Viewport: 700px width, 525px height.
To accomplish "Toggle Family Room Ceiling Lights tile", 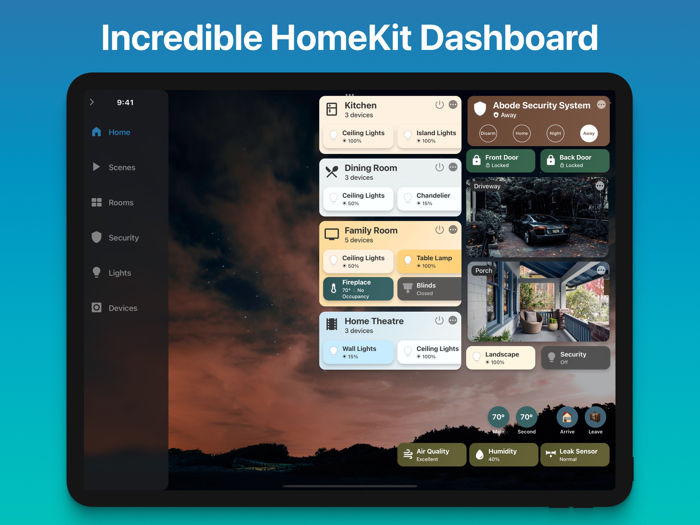I will [x=358, y=261].
